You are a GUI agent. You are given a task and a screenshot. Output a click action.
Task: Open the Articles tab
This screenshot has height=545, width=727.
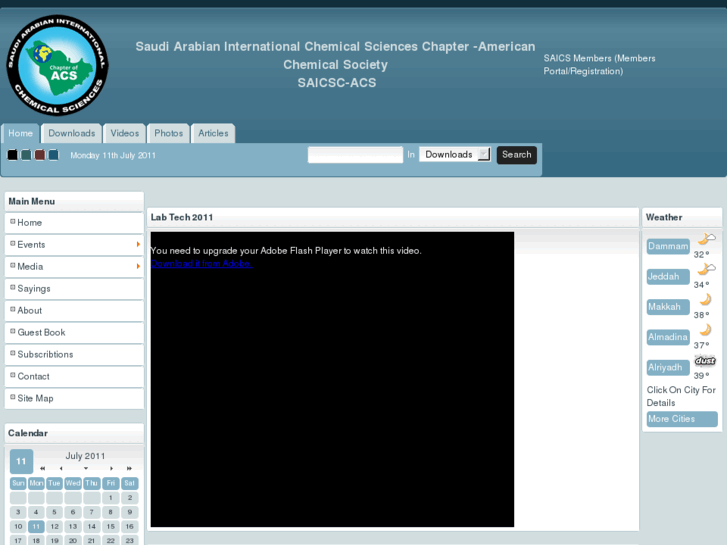click(213, 134)
